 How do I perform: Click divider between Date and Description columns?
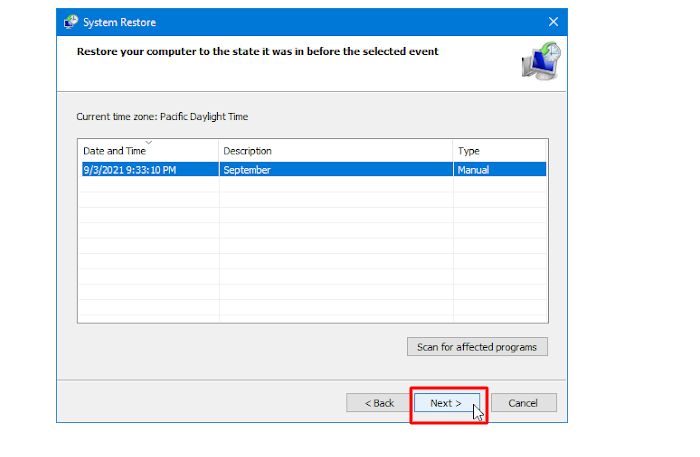[x=218, y=151]
